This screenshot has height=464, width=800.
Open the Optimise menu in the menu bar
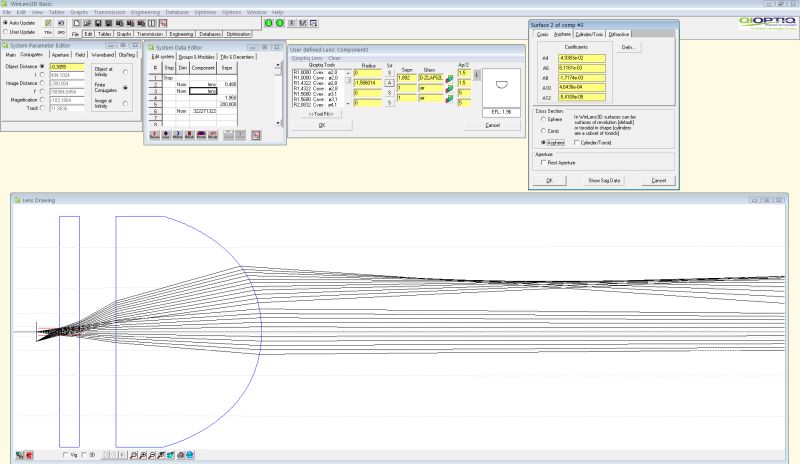[205, 12]
